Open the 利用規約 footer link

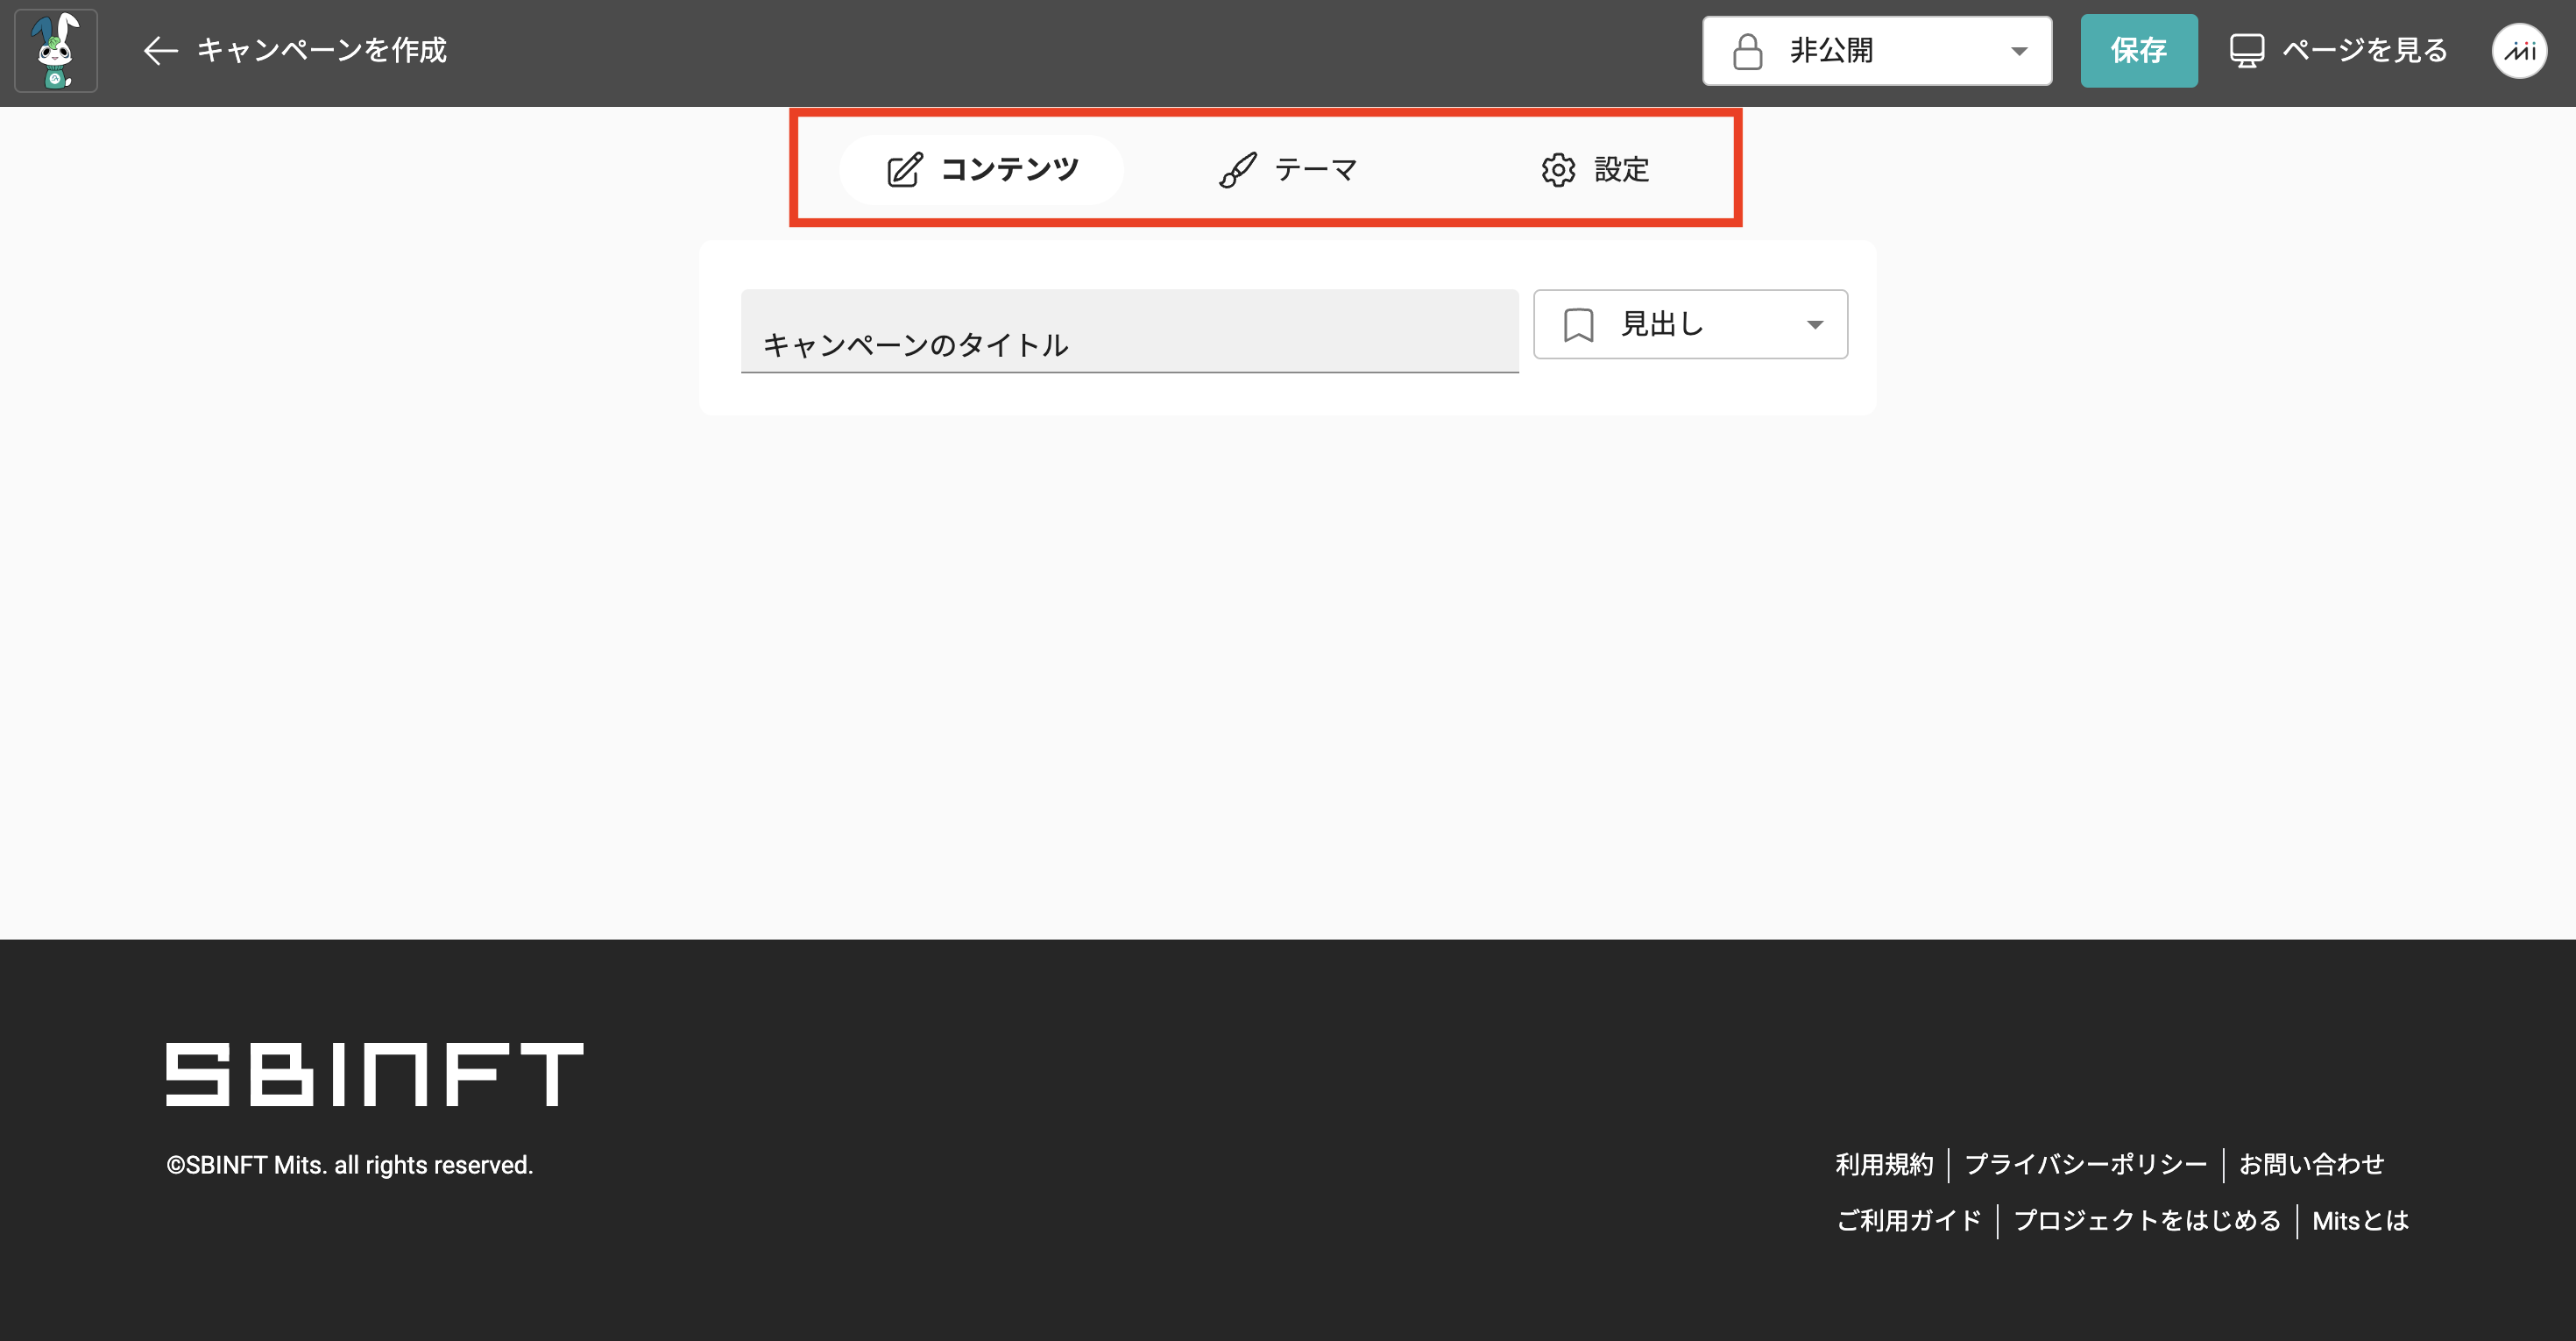[x=1884, y=1164]
